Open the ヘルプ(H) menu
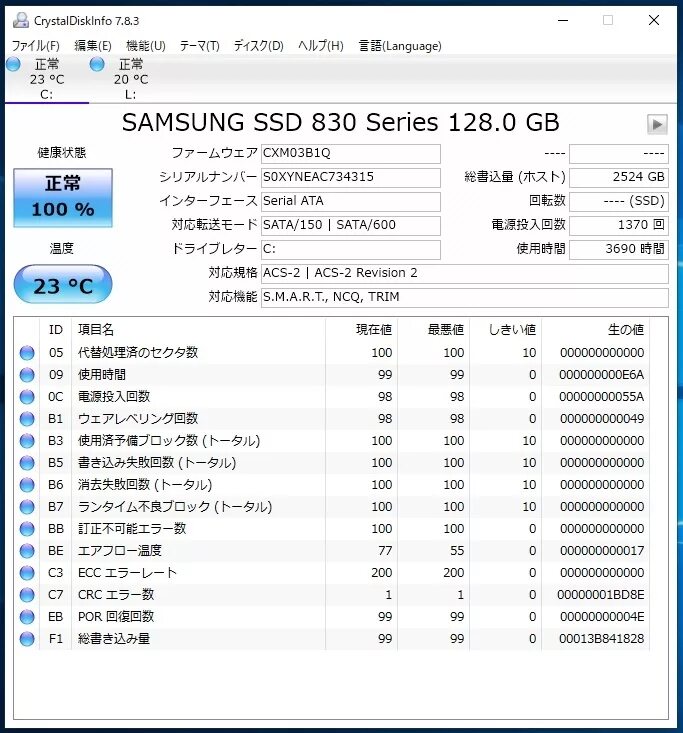The width and height of the screenshot is (683, 733). 321,46
